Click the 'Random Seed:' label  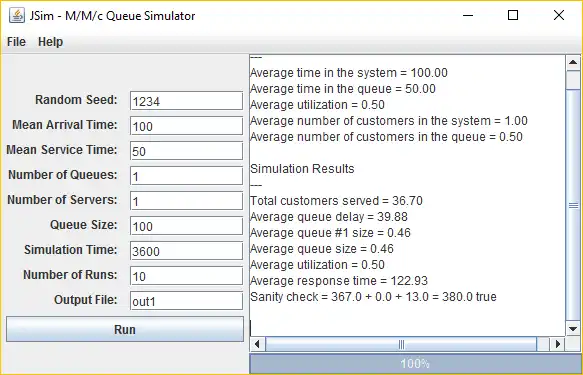click(76, 100)
